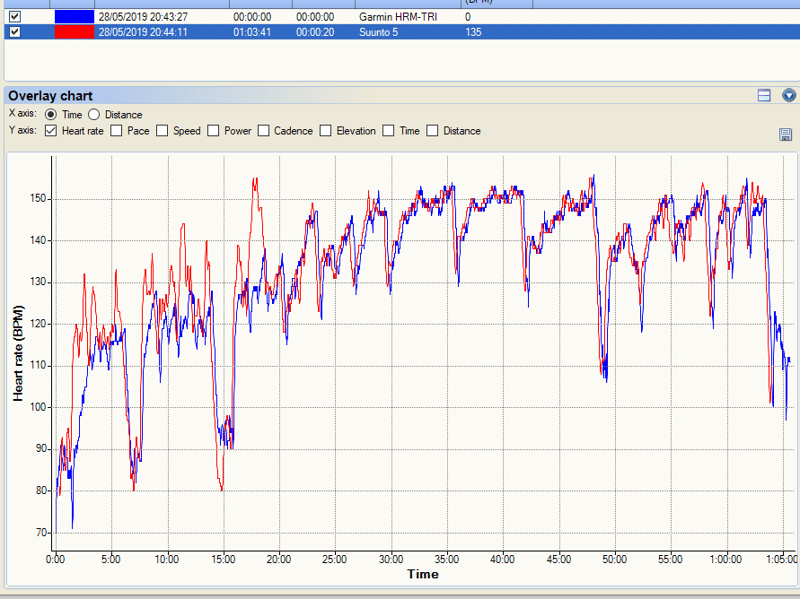Click the Garmin HRM-TRI device name
Screen dimensions: 800x599
(398, 17)
